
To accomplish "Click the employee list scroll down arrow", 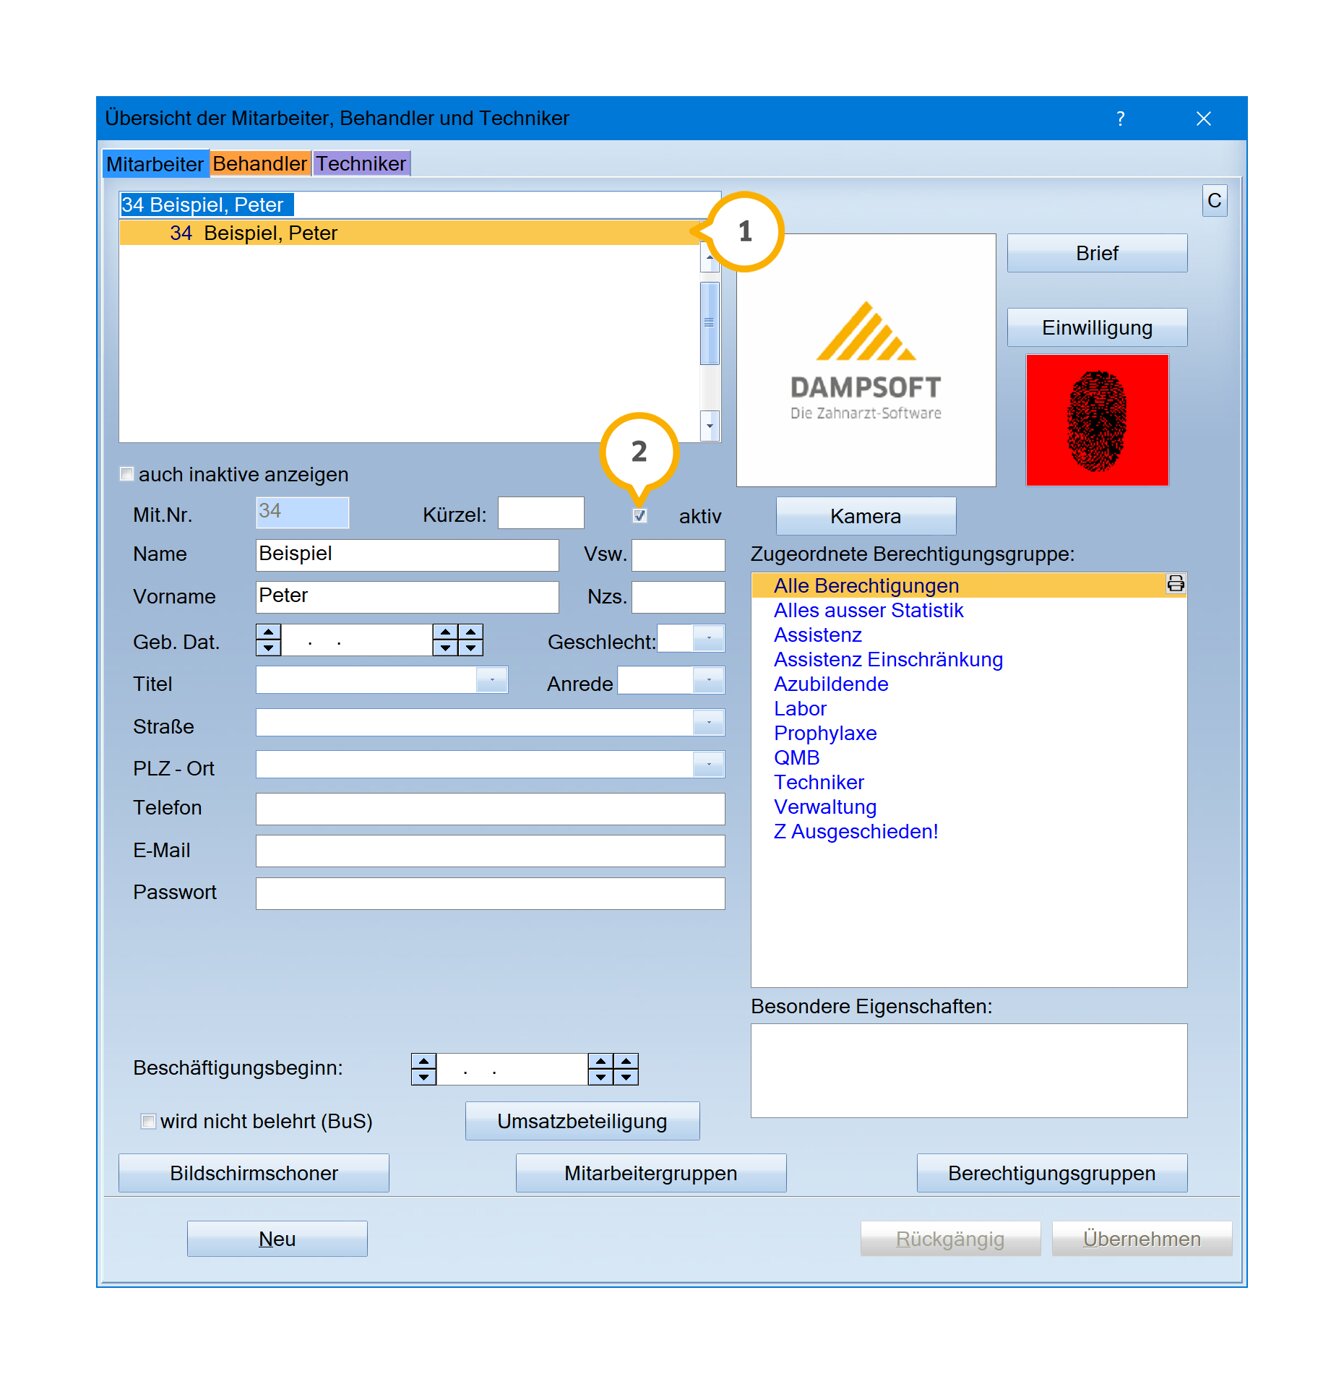I will (x=710, y=426).
